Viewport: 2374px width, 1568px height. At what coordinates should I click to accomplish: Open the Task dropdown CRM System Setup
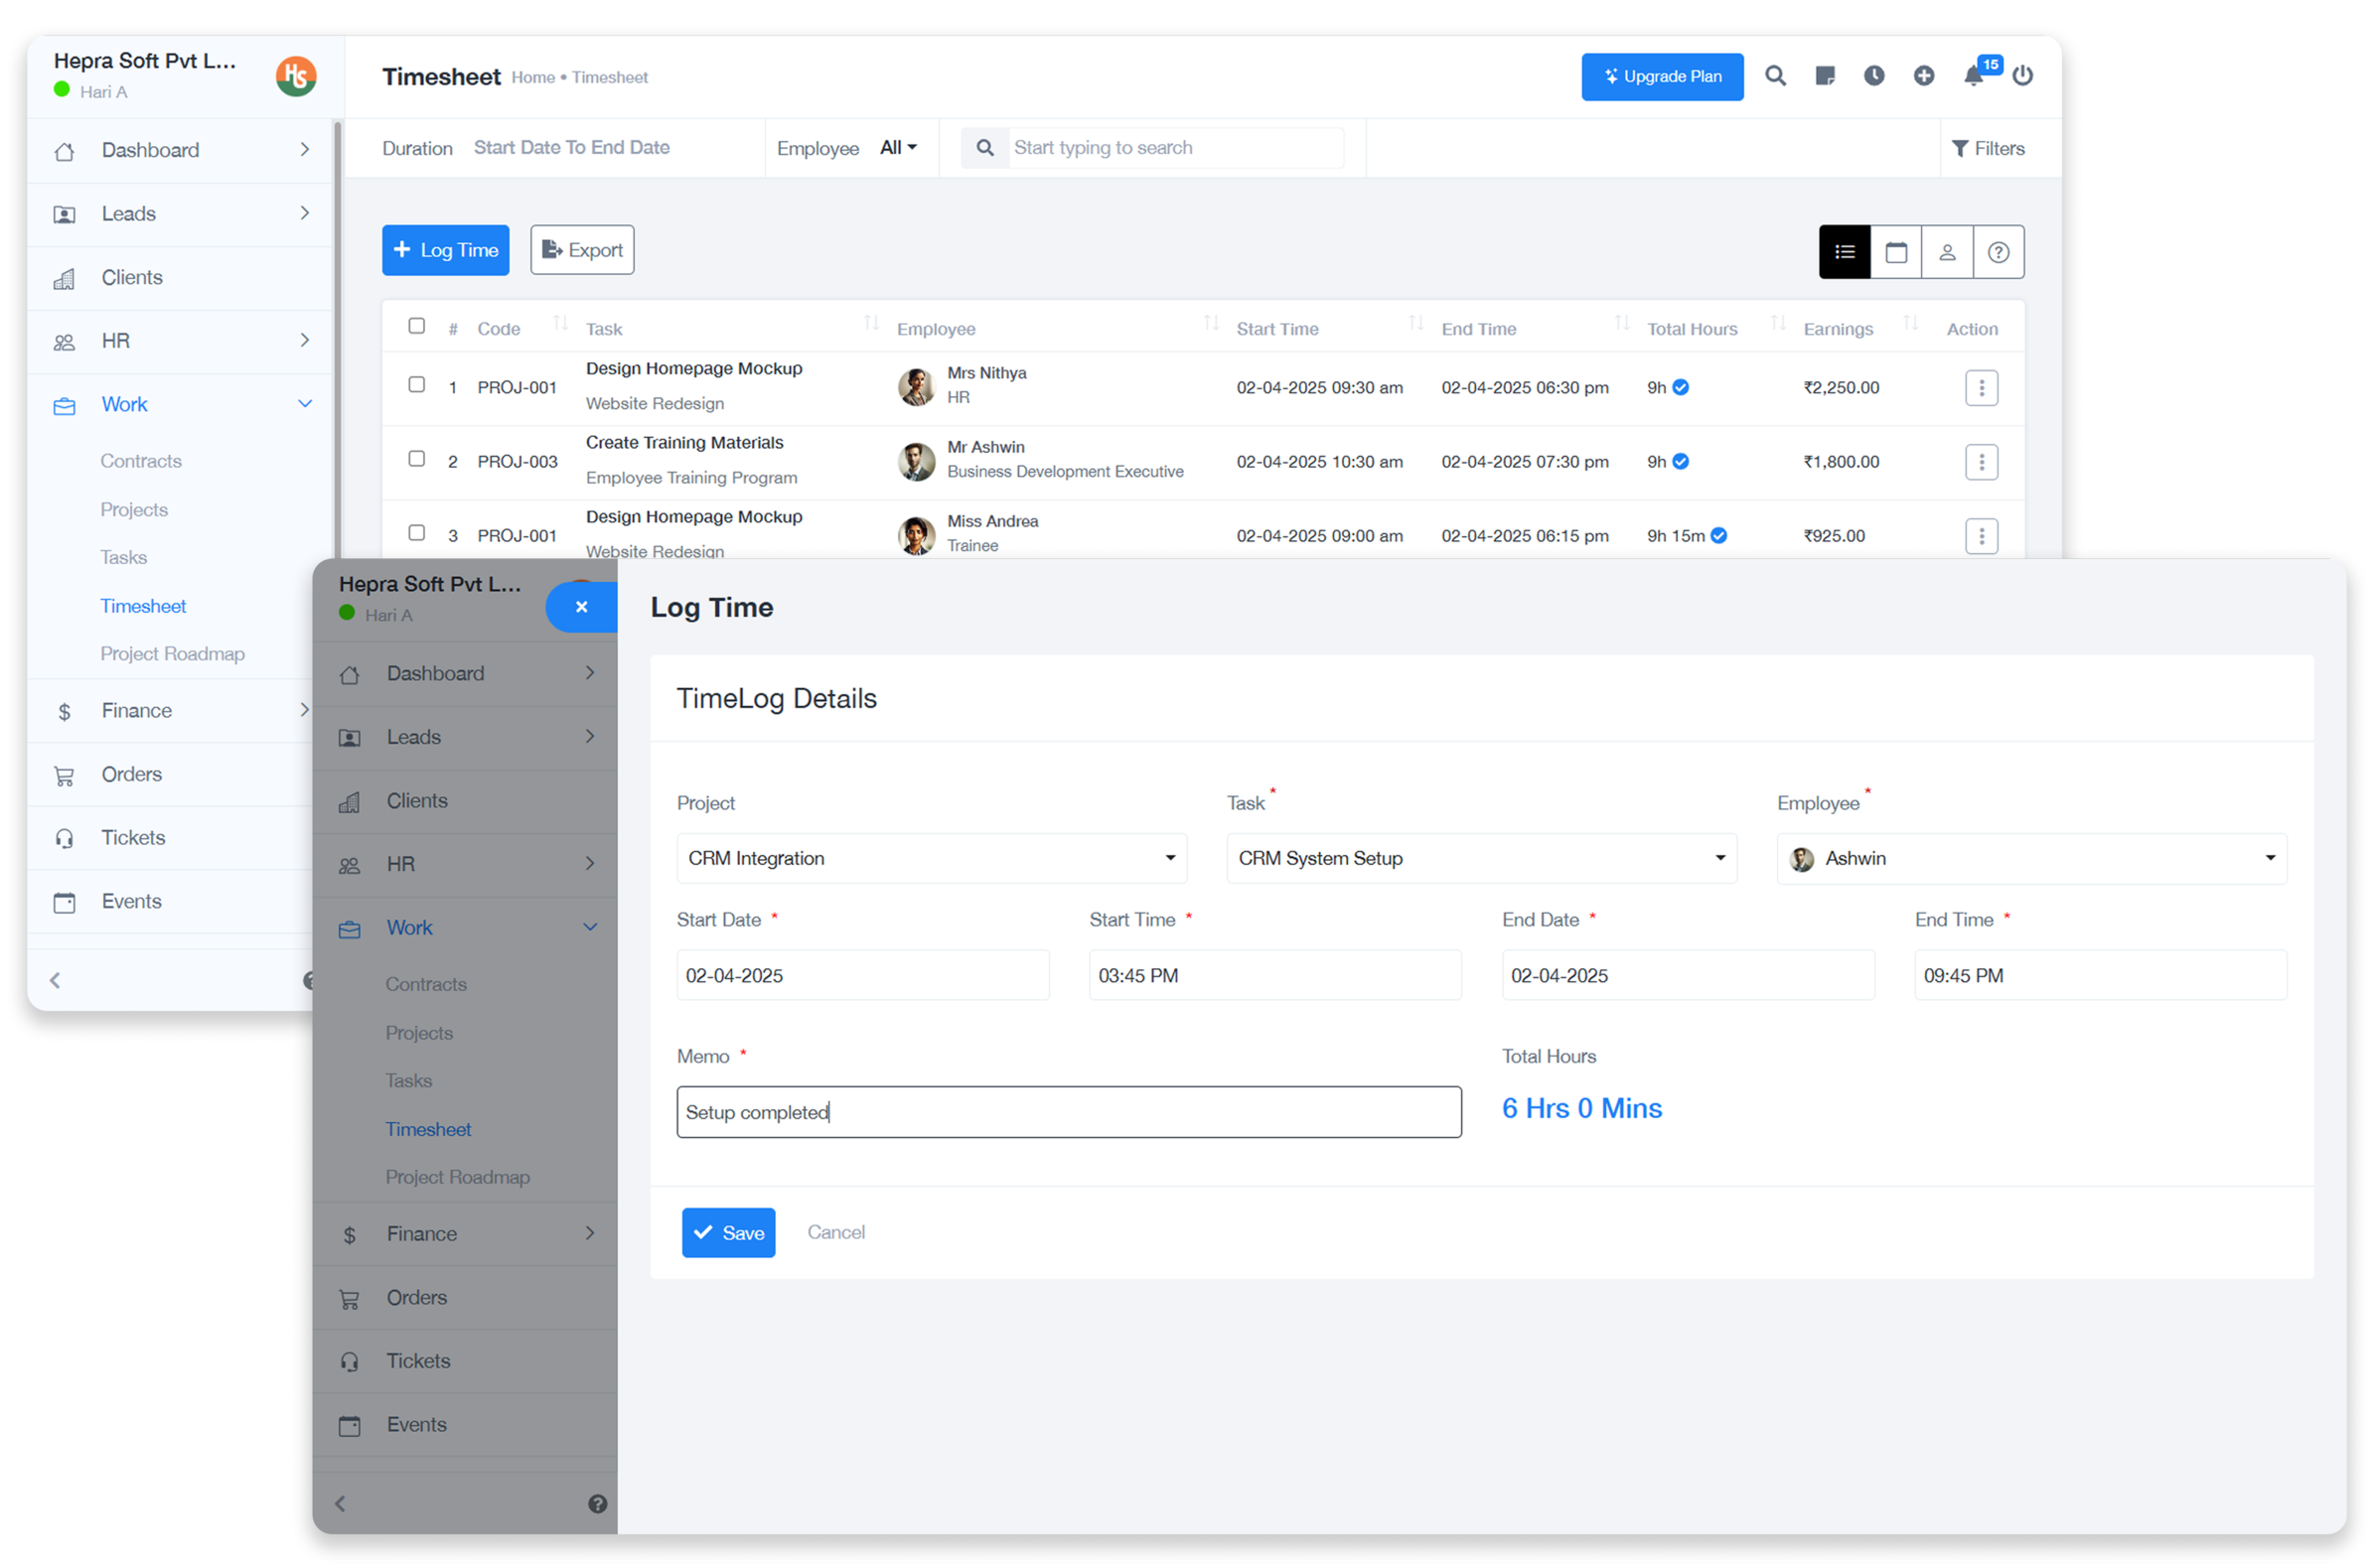pos(1481,858)
